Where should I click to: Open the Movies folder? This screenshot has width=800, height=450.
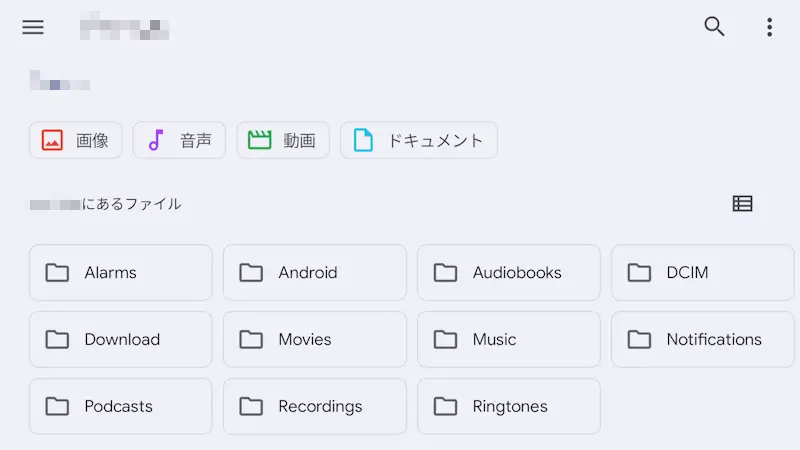point(315,339)
